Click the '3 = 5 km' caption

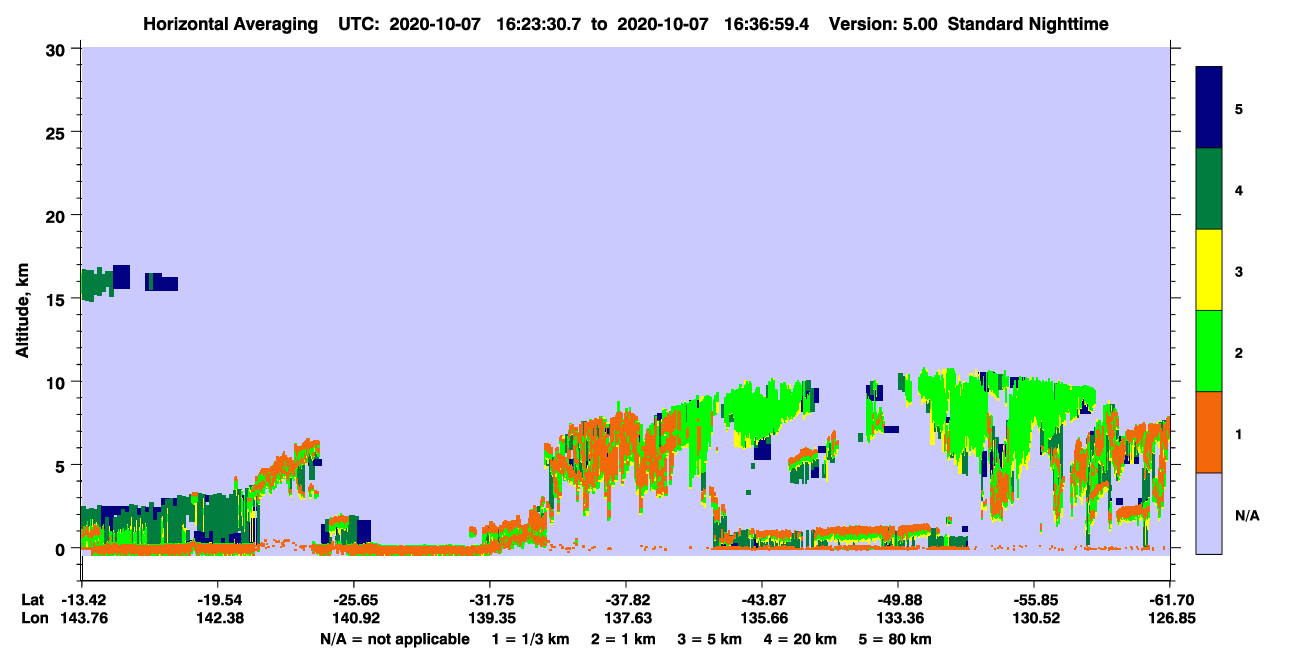point(711,639)
